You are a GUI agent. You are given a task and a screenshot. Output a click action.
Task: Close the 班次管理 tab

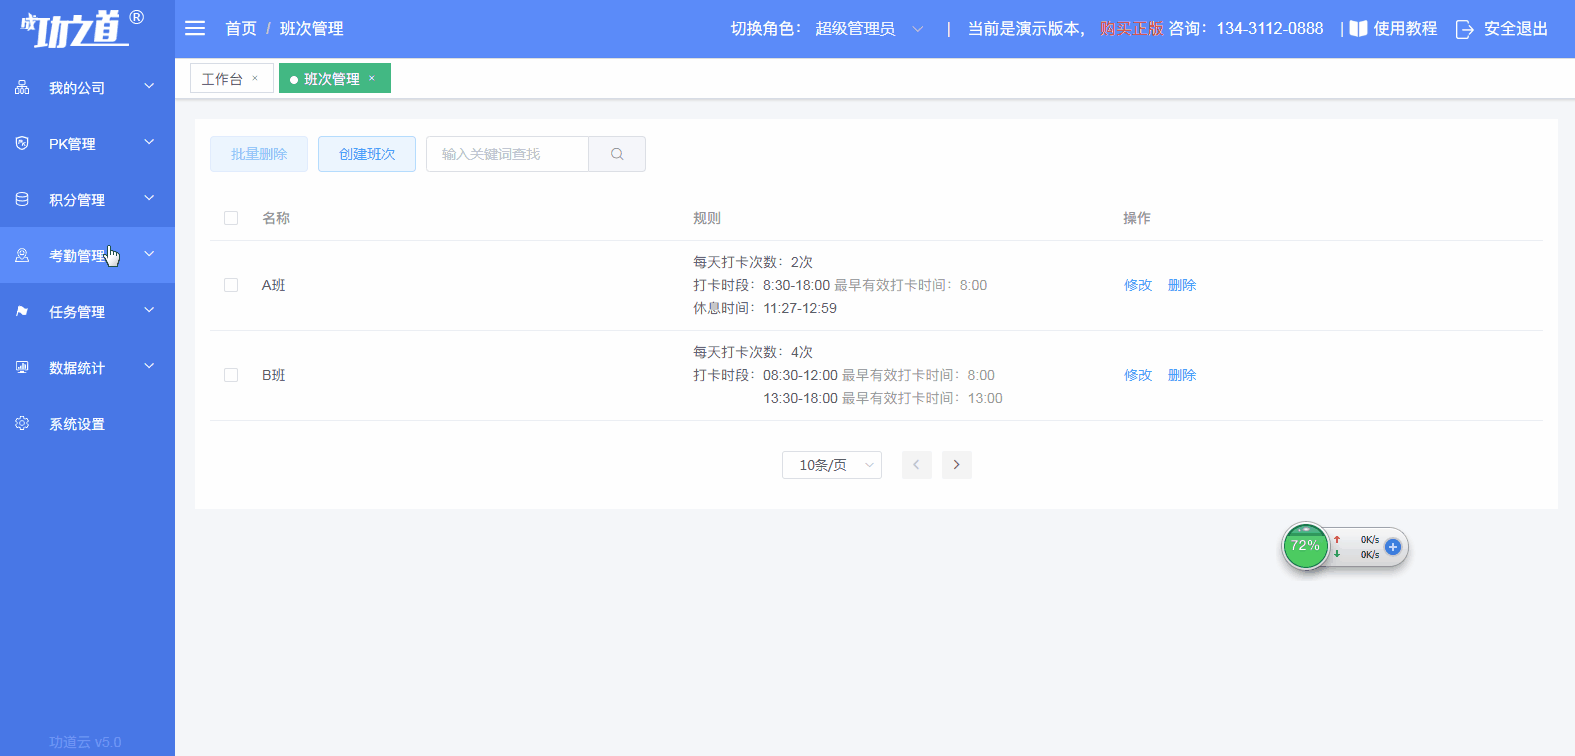coord(372,78)
